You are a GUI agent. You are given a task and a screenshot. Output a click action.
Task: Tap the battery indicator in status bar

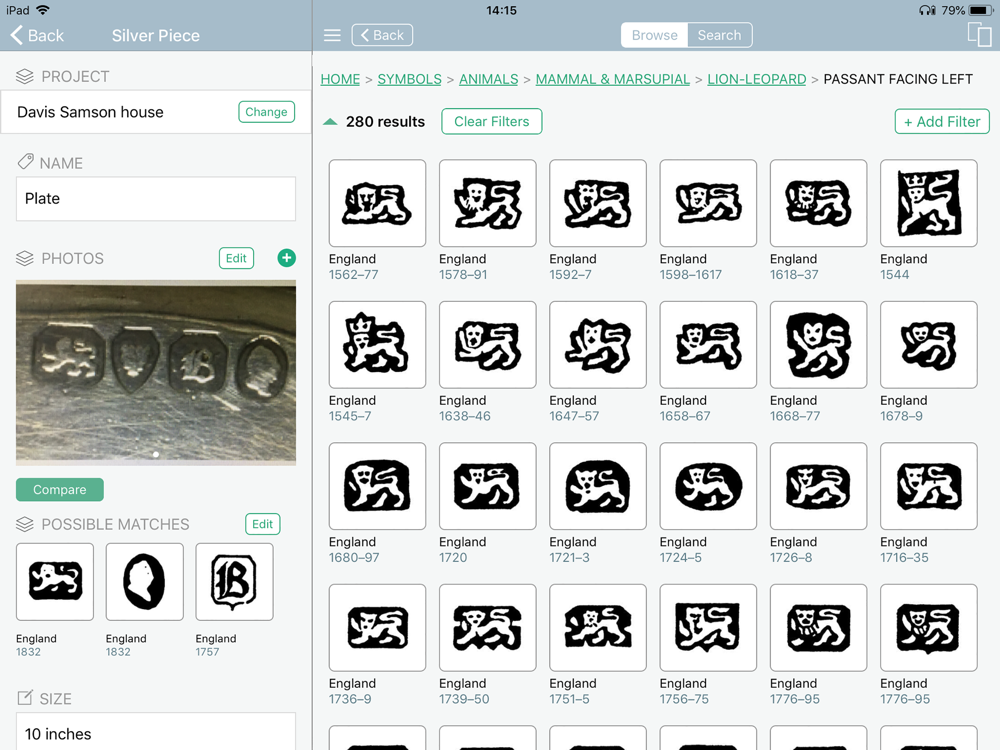pyautogui.click(x=980, y=10)
